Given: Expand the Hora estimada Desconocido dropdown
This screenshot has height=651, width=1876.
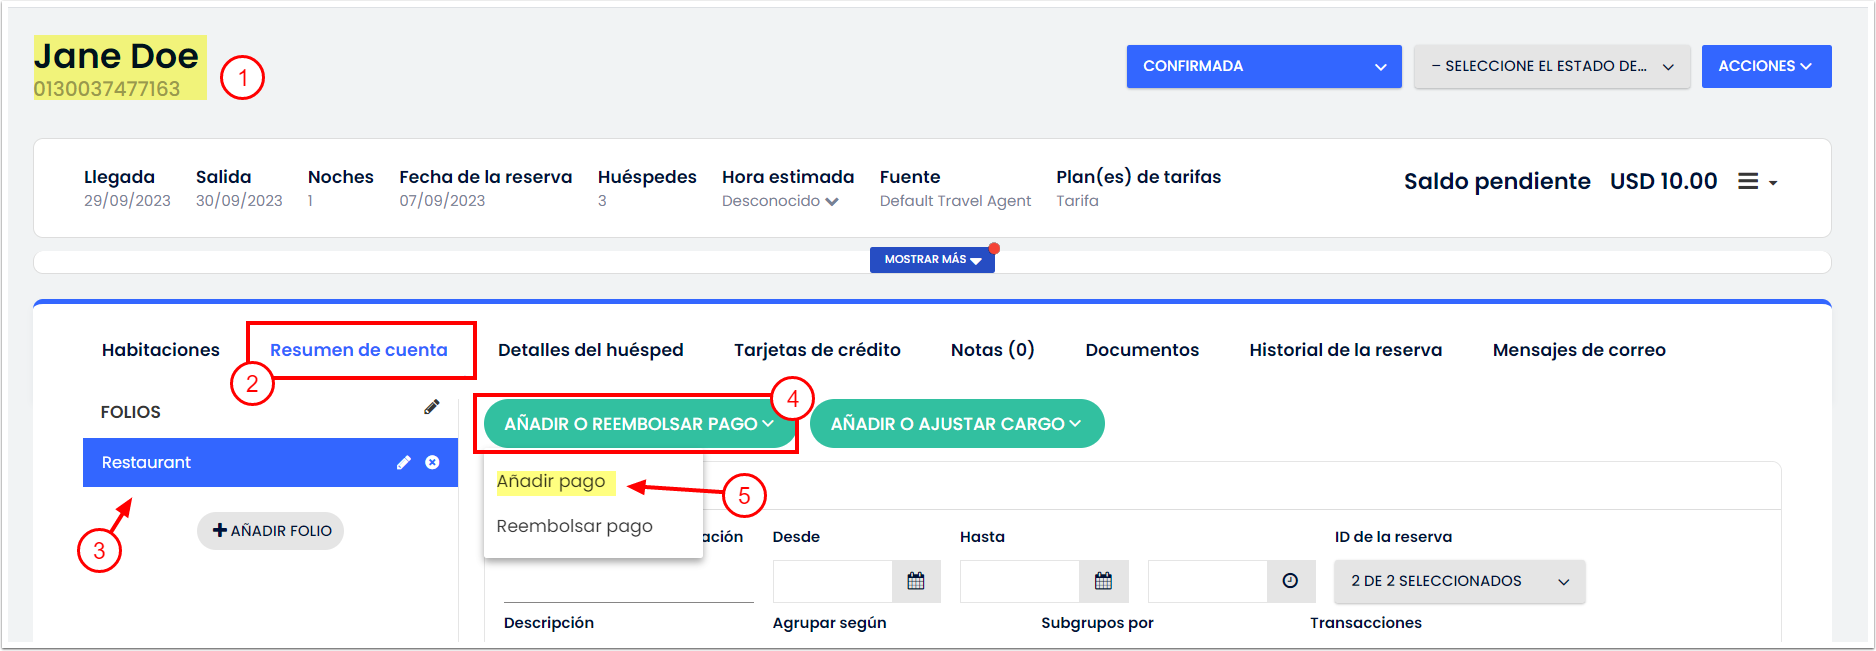Looking at the screenshot, I should point(780,201).
